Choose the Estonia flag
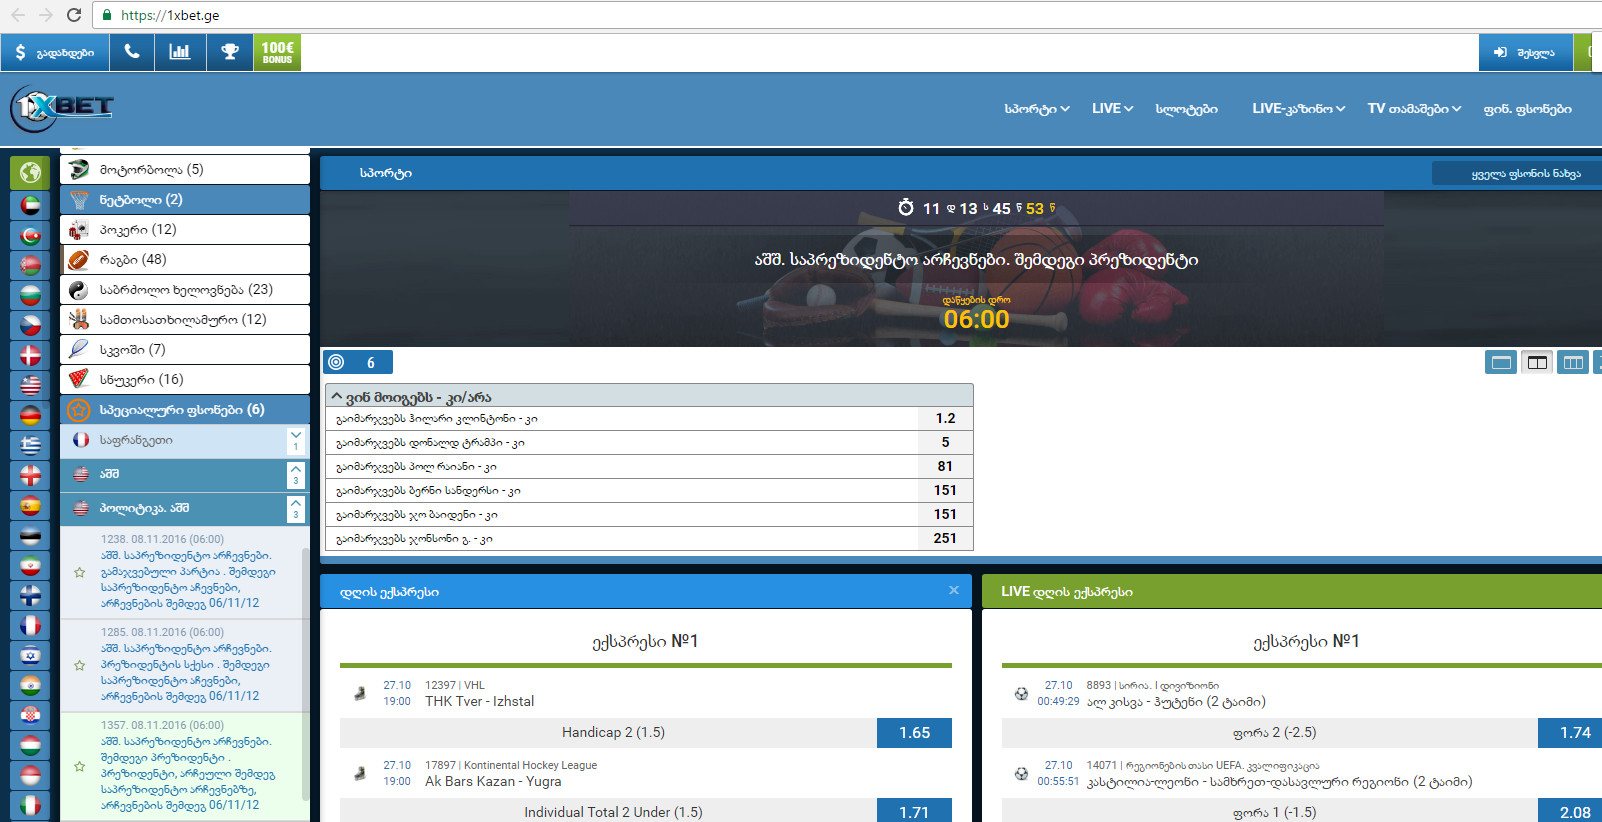1602x822 pixels. tap(31, 536)
